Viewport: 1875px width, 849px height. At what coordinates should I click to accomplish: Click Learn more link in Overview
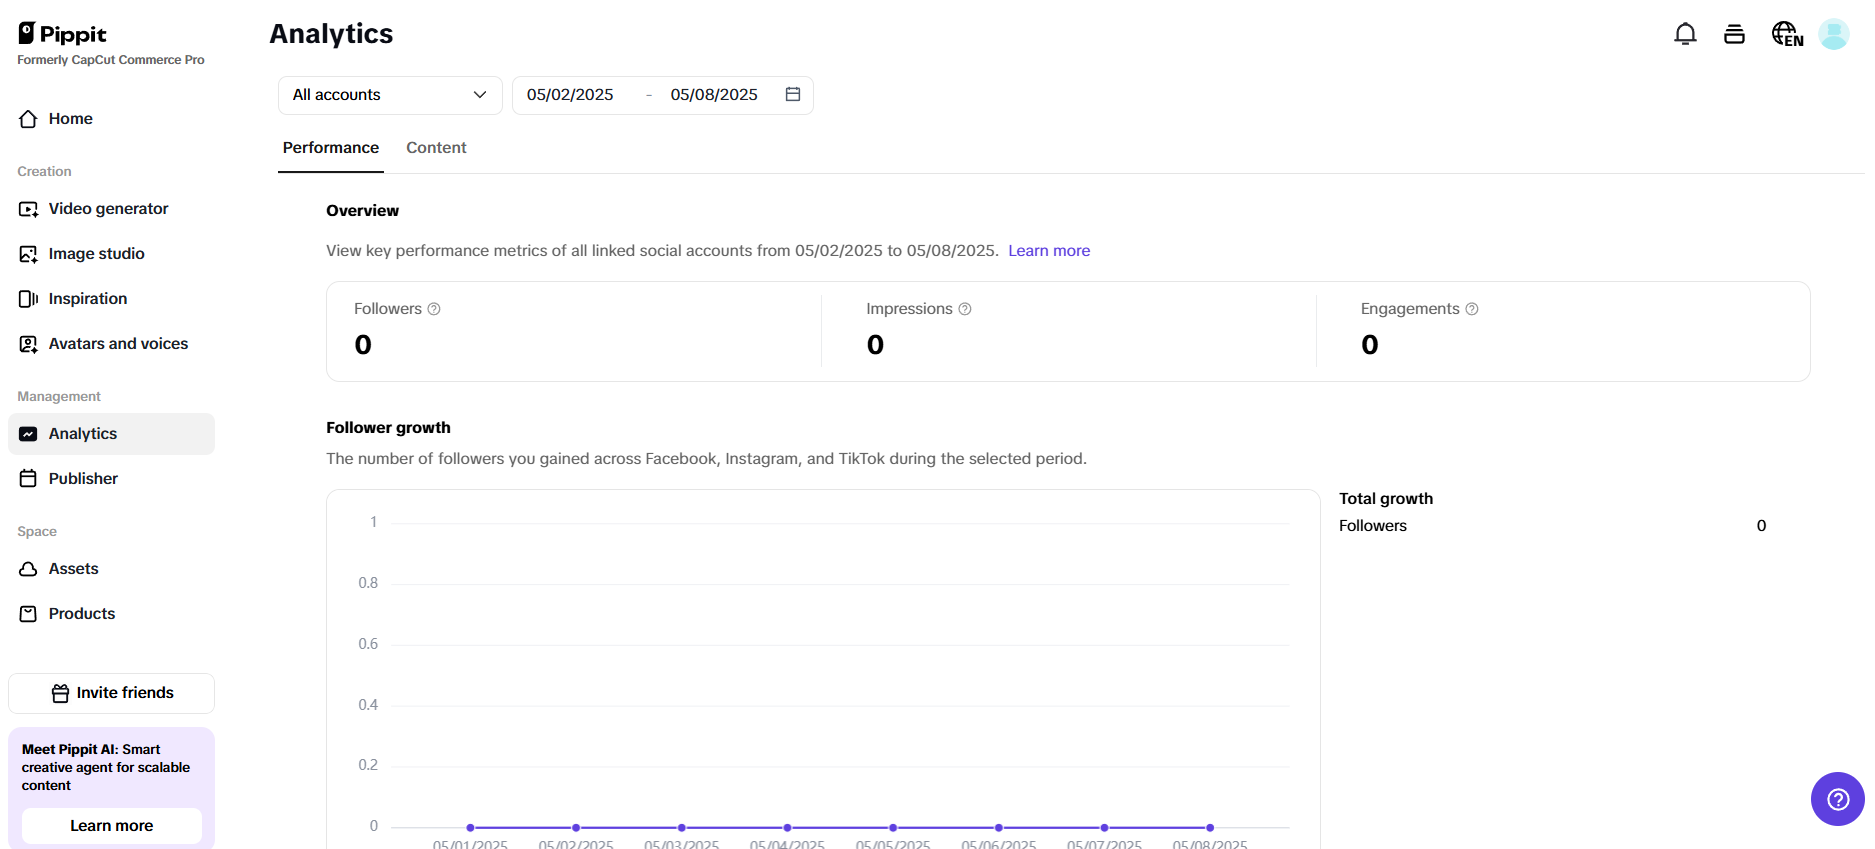[x=1049, y=251]
